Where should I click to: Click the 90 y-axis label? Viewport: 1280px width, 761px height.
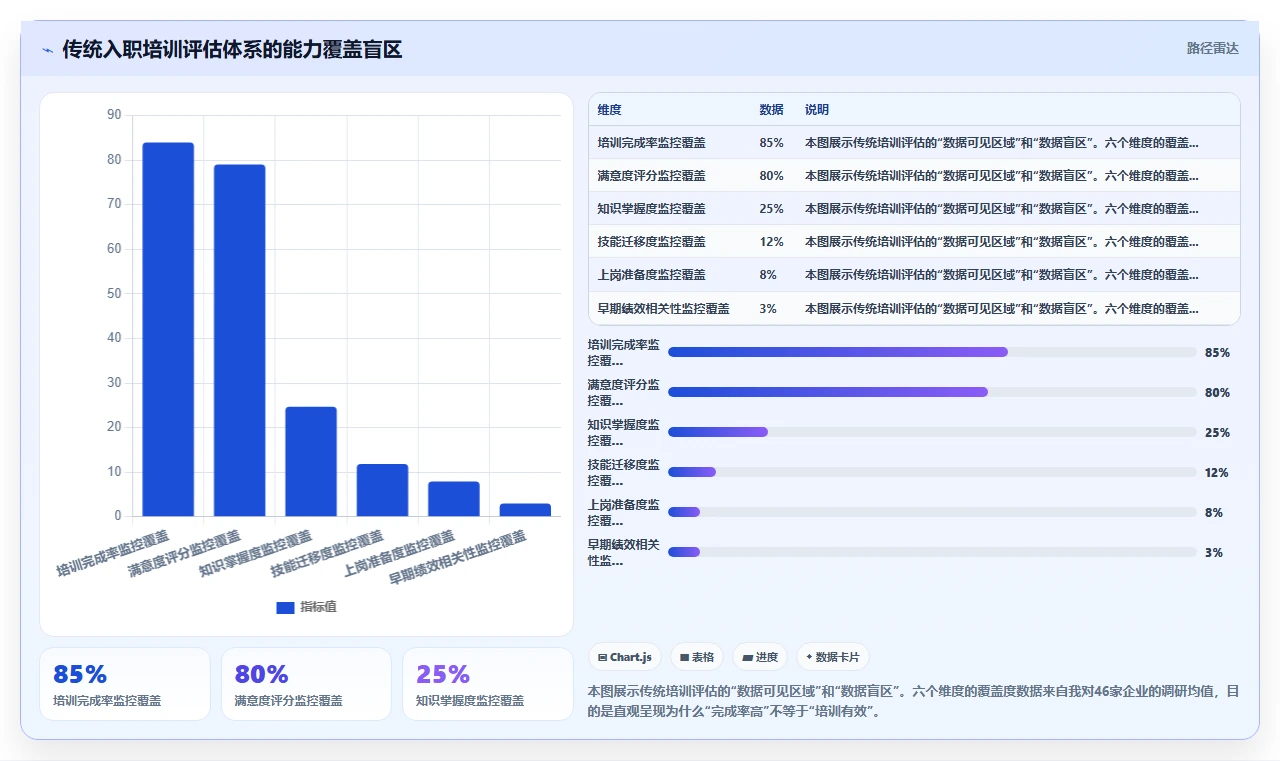click(114, 115)
